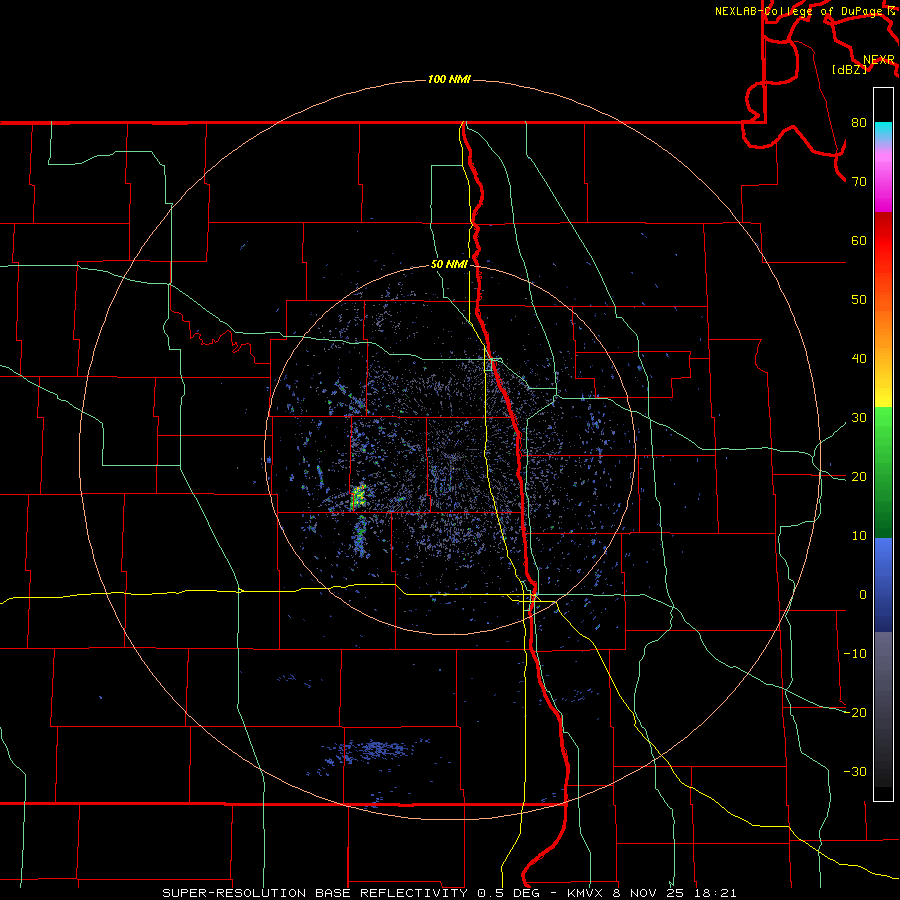
Task: Click the 60 value on the color scale
Action: (x=859, y=241)
